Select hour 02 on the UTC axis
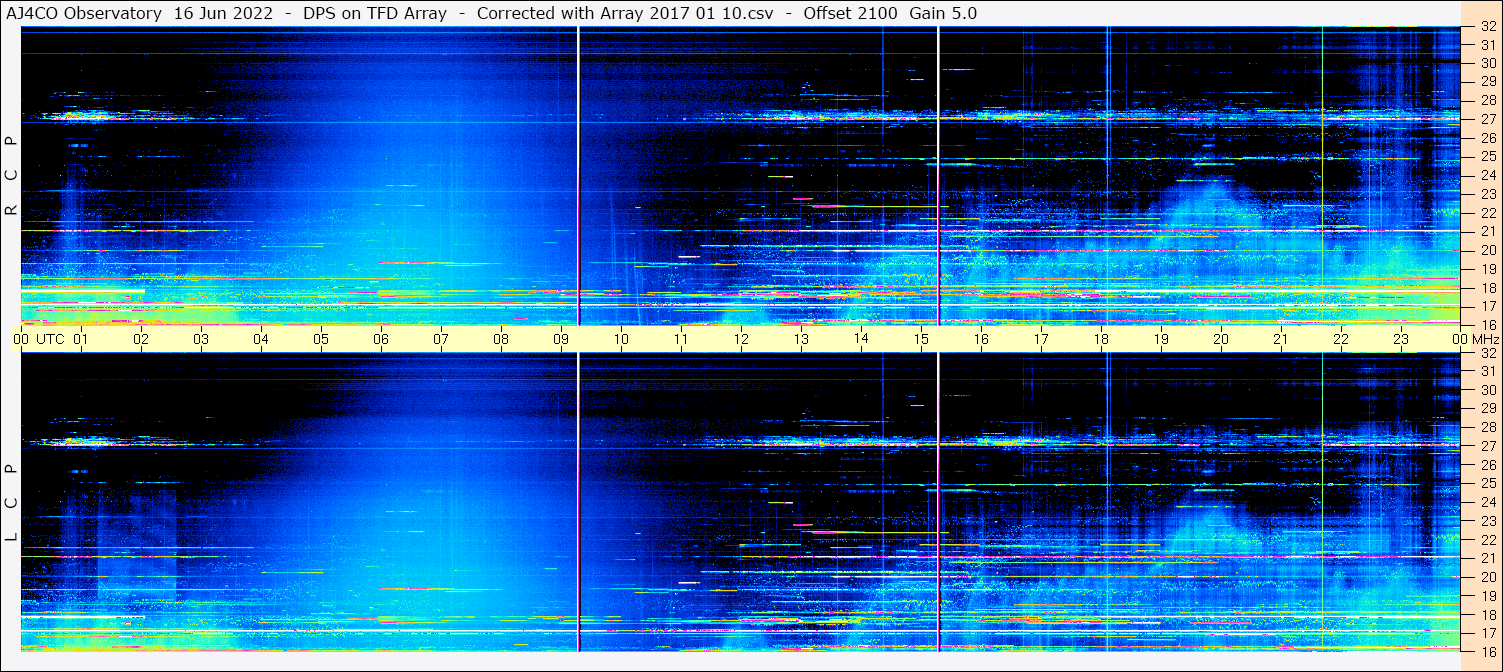 [141, 339]
